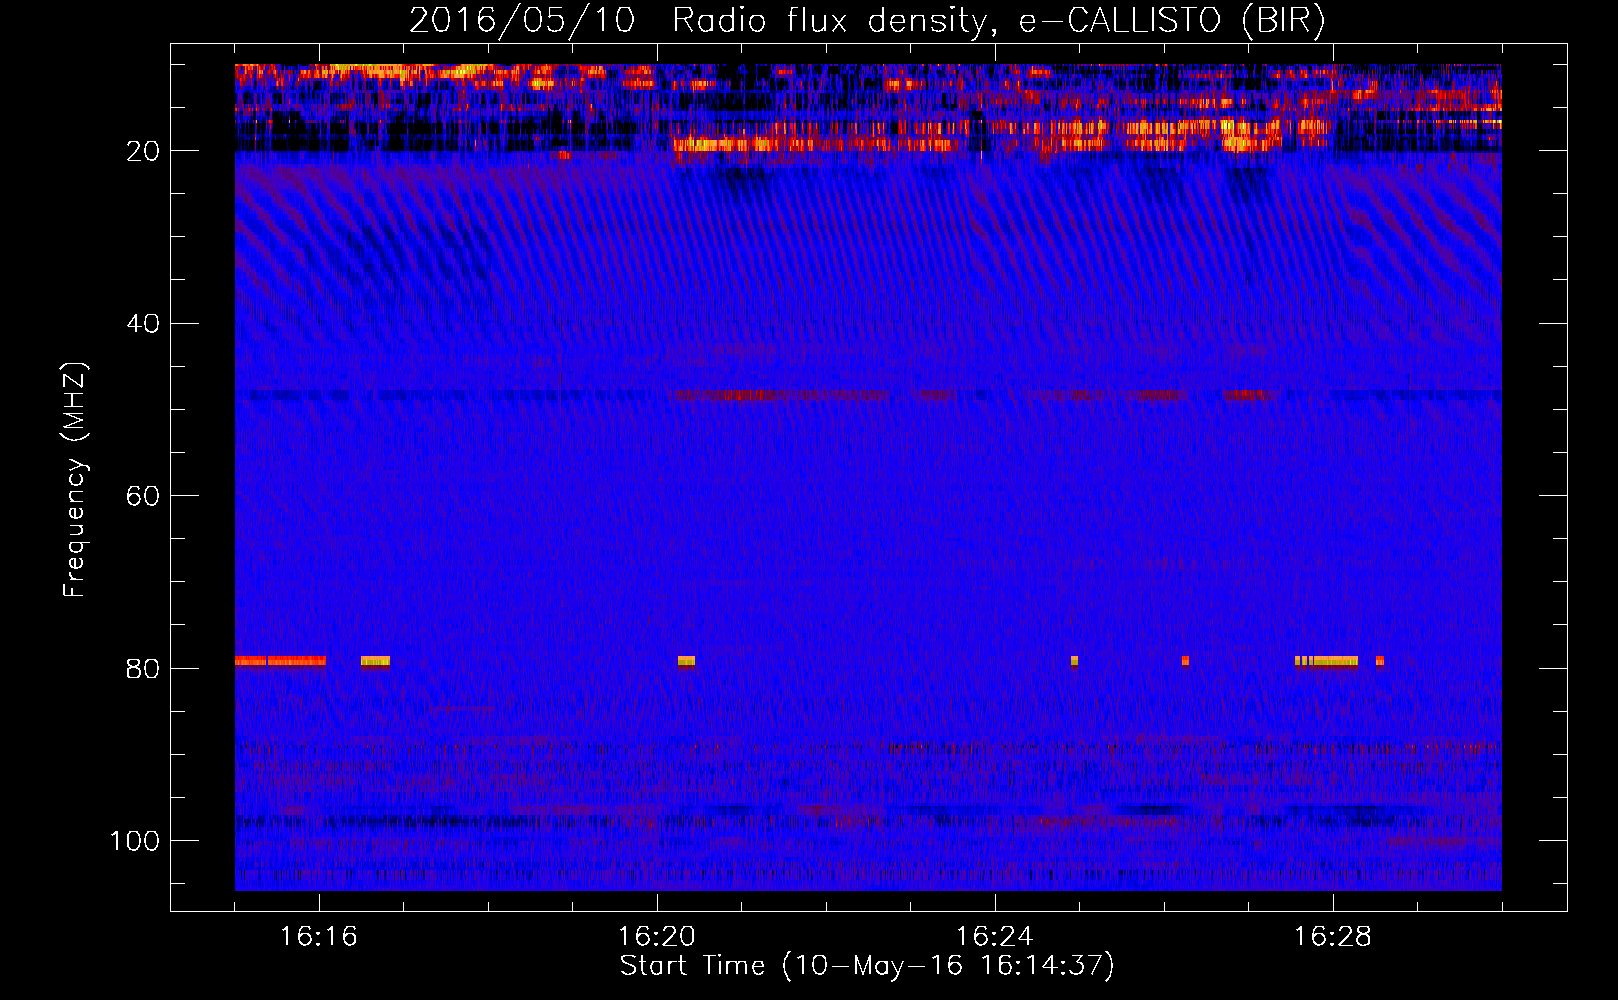This screenshot has height=1000, width=1618.
Task: Click the 20 frequency tick label
Action: [143, 151]
